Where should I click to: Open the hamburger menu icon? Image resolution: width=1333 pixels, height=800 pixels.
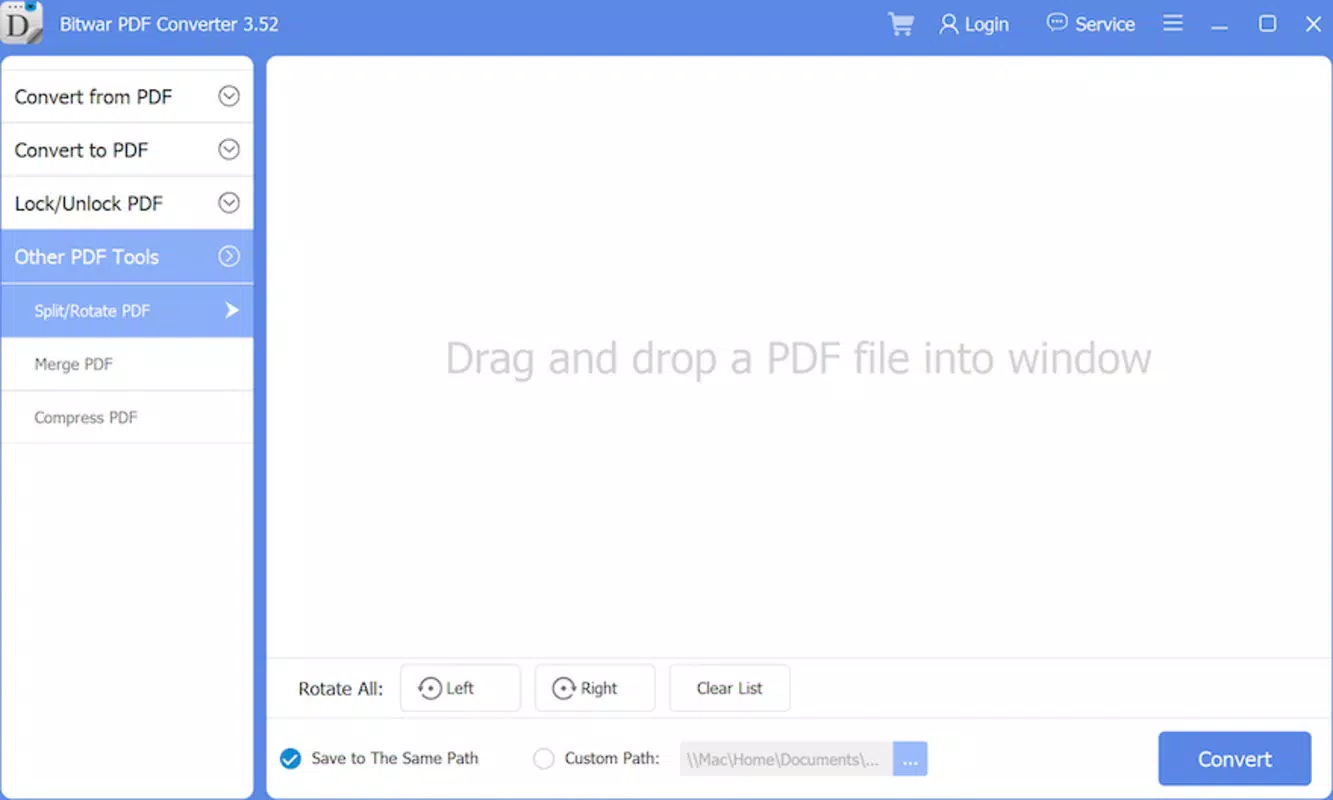click(x=1173, y=23)
